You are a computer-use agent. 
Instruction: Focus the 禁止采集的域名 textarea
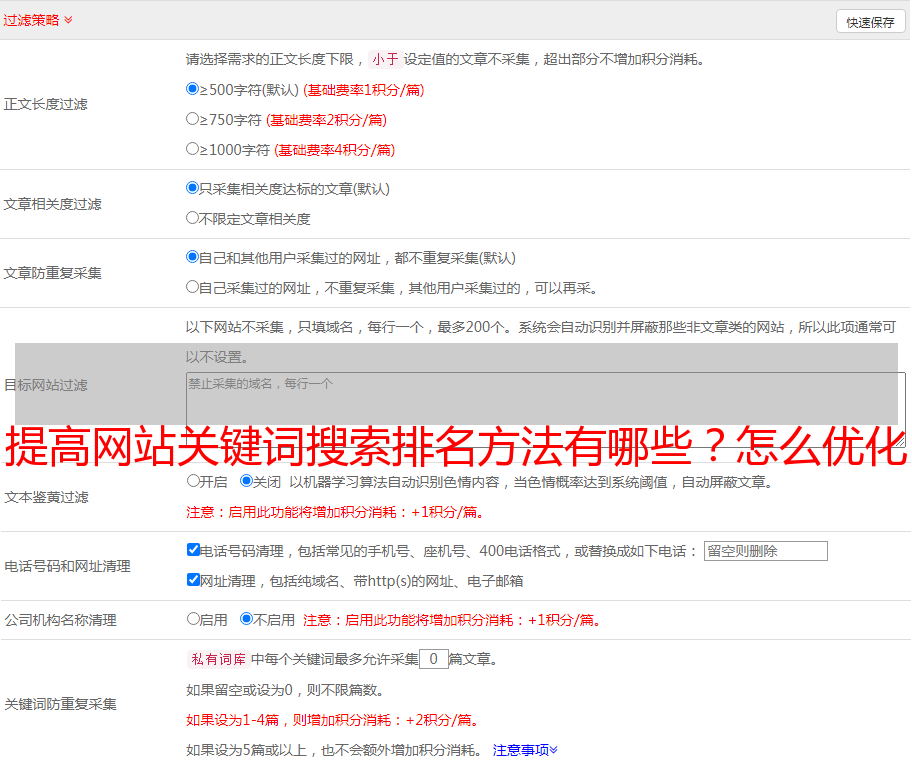pyautogui.click(x=546, y=409)
